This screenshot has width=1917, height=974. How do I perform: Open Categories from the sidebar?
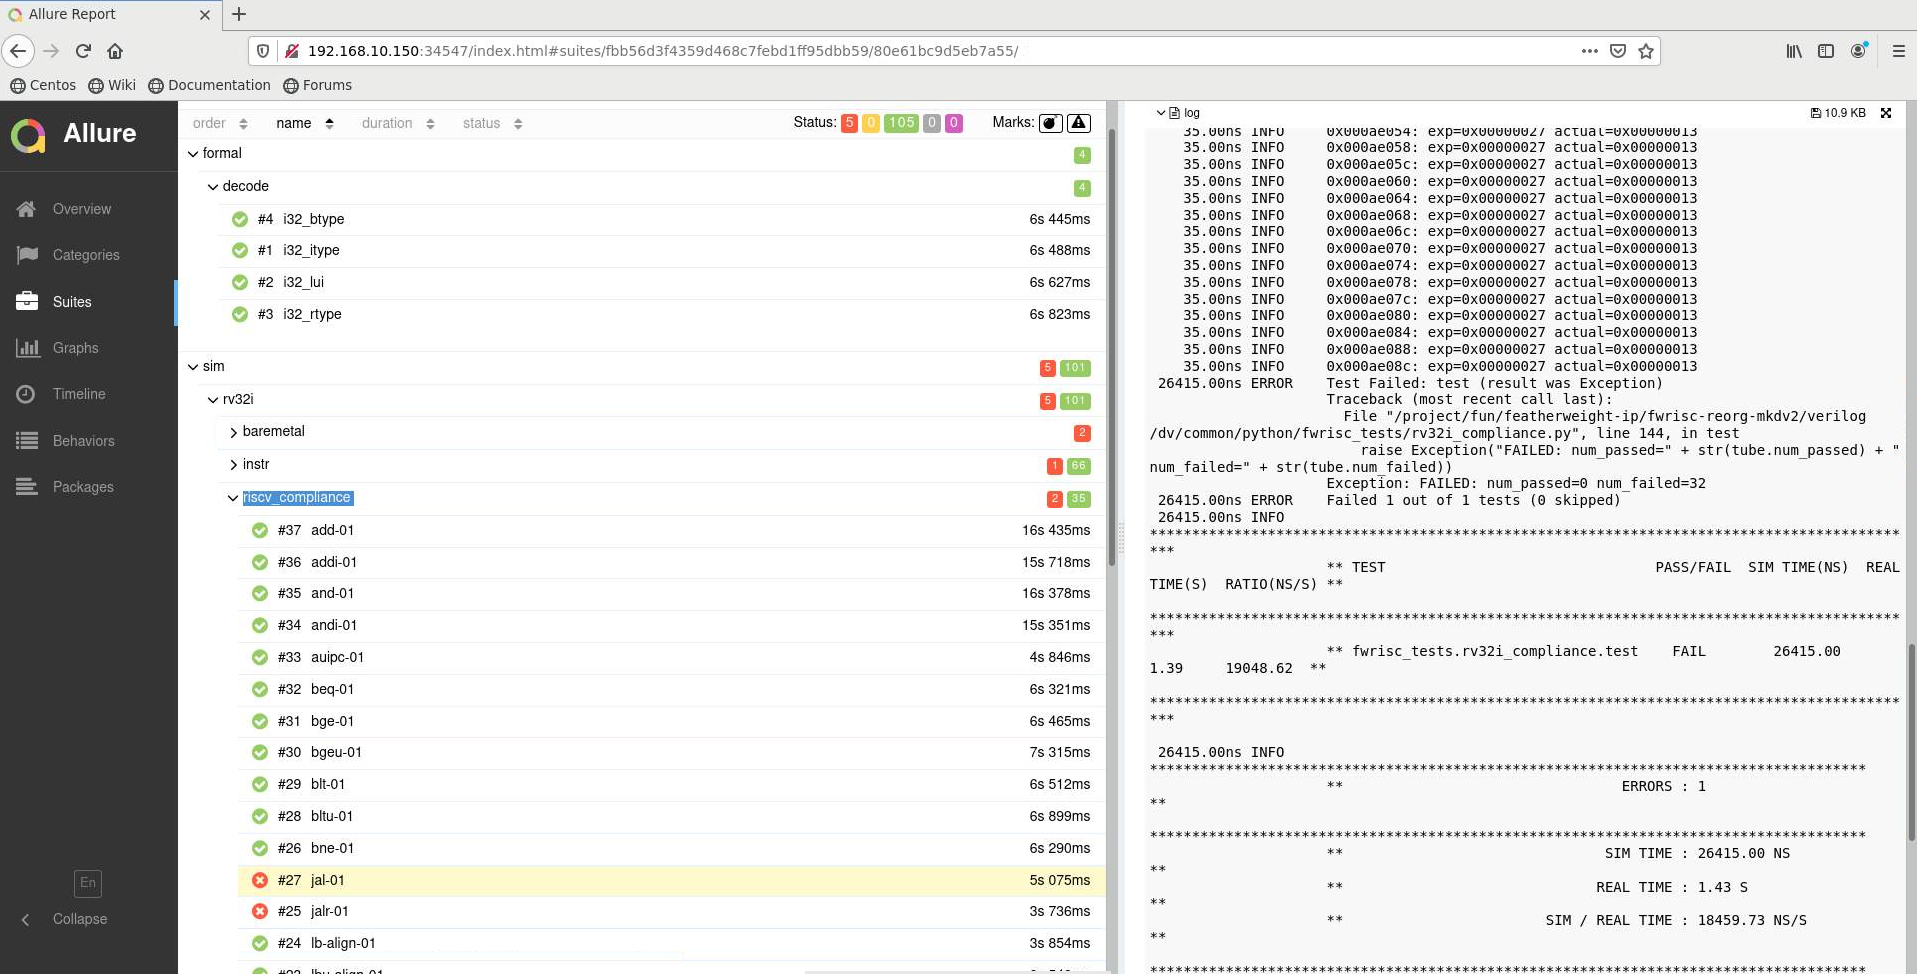(85, 255)
